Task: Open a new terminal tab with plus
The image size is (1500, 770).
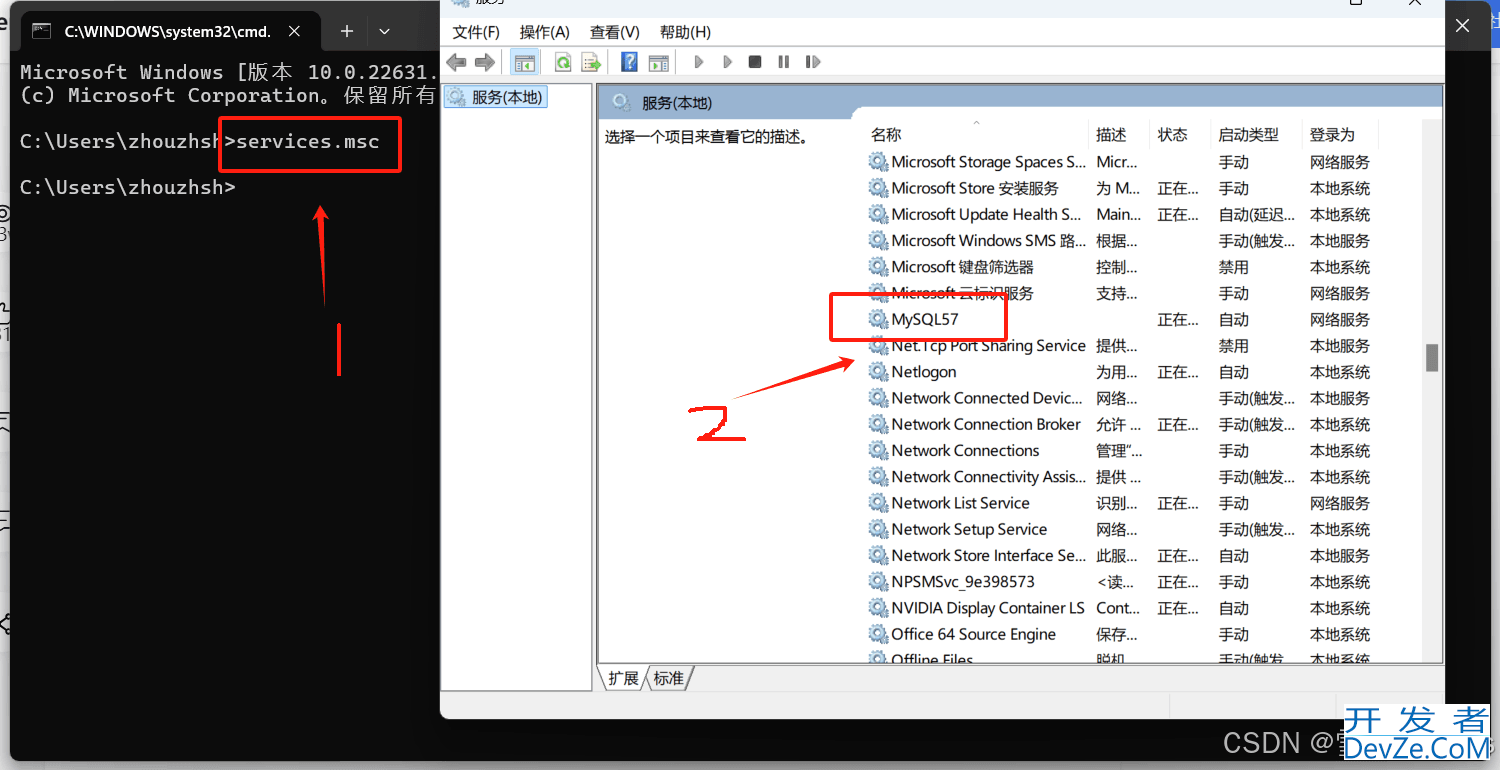Action: coord(346,31)
